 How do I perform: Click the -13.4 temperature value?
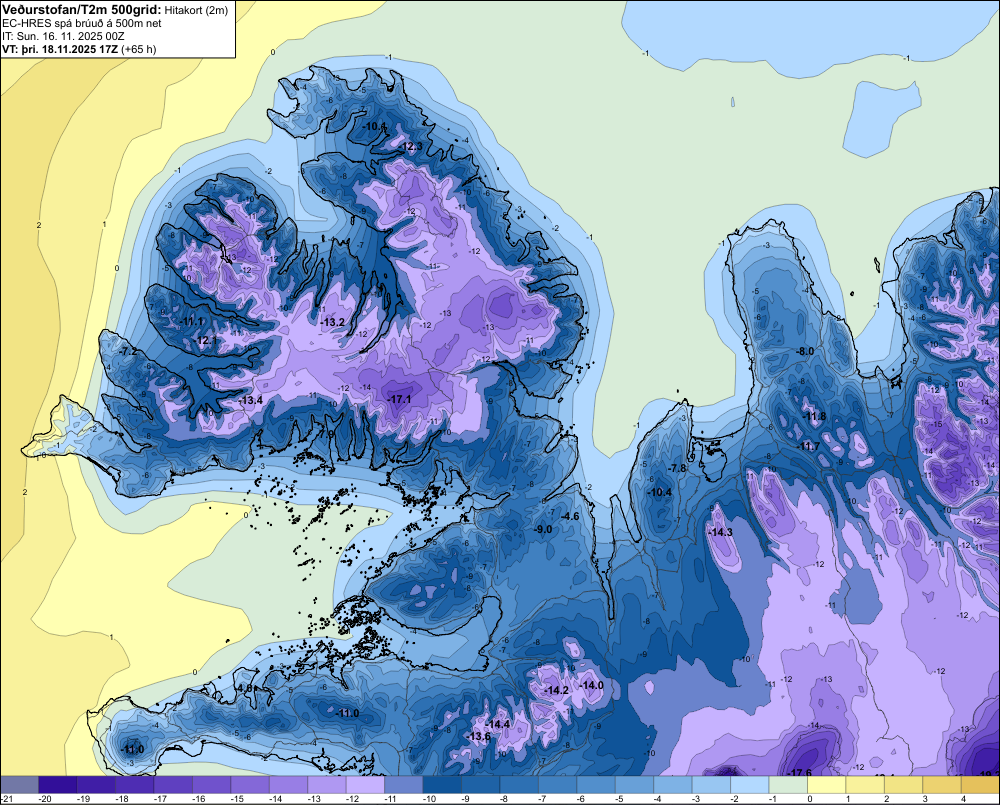(251, 401)
